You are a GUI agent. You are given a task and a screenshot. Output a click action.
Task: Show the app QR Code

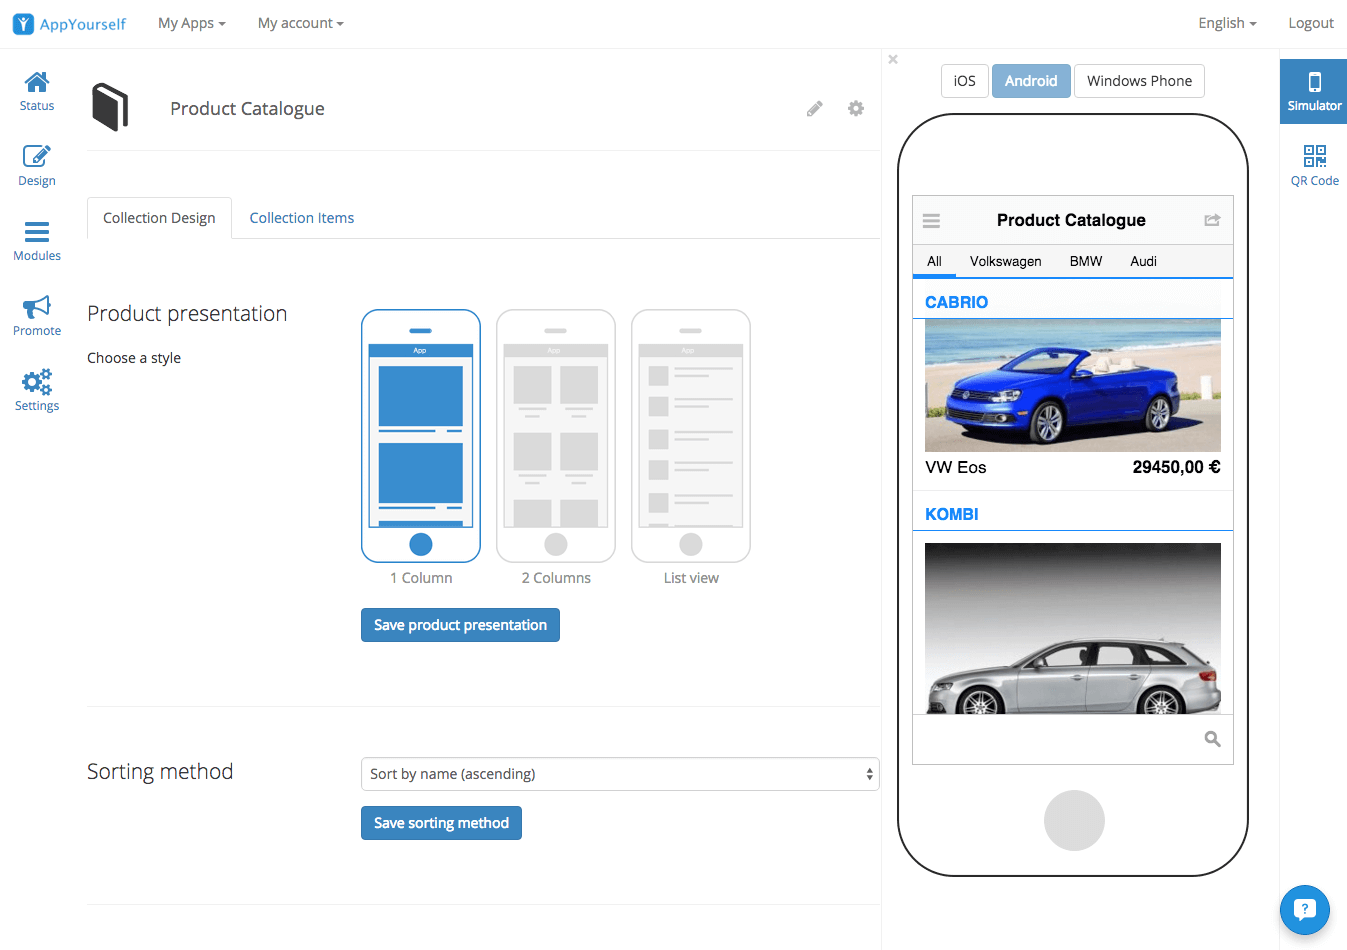1313,163
